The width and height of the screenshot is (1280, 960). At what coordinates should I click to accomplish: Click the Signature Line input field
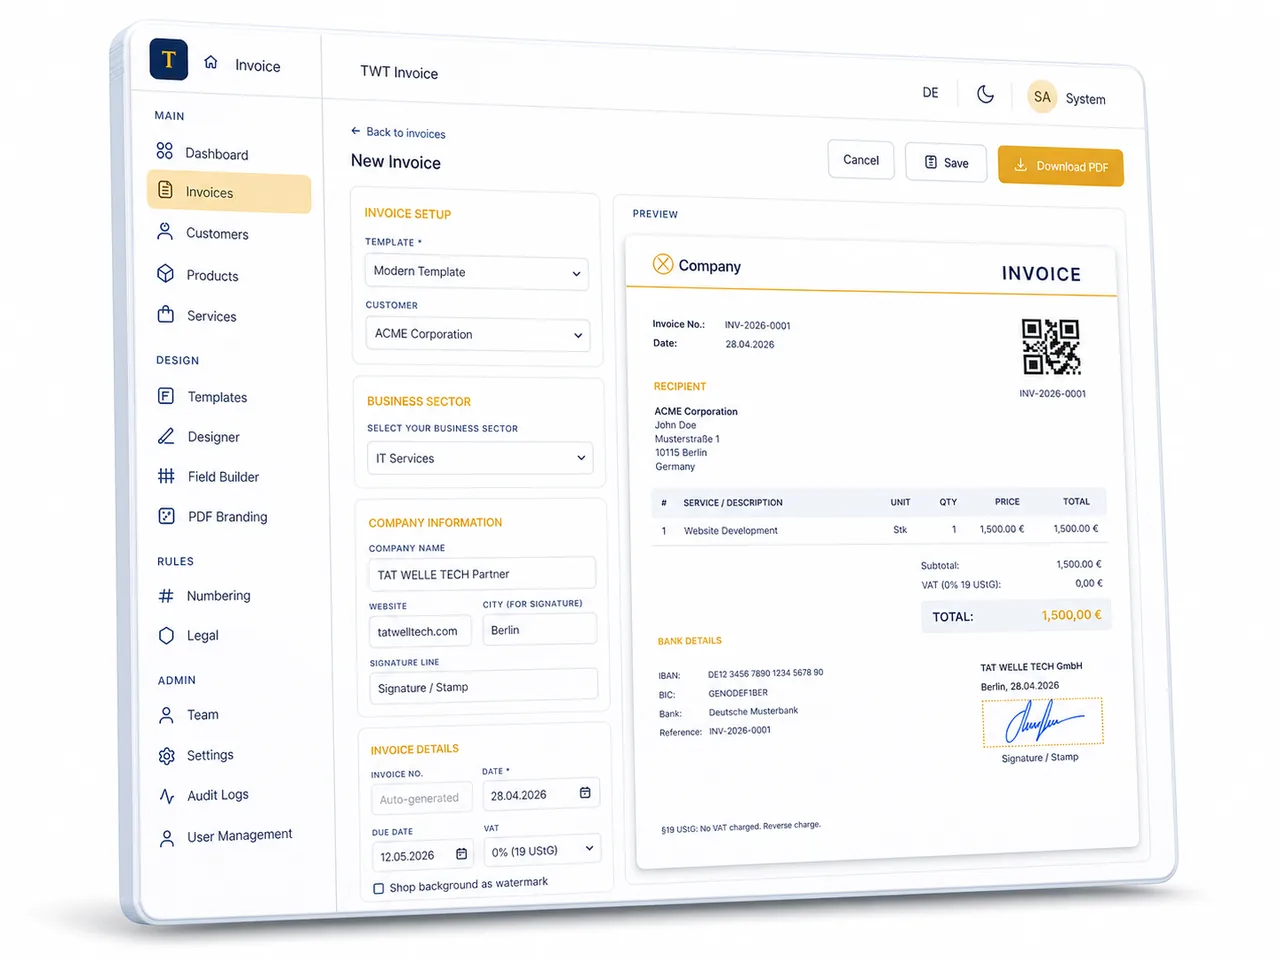484,687
